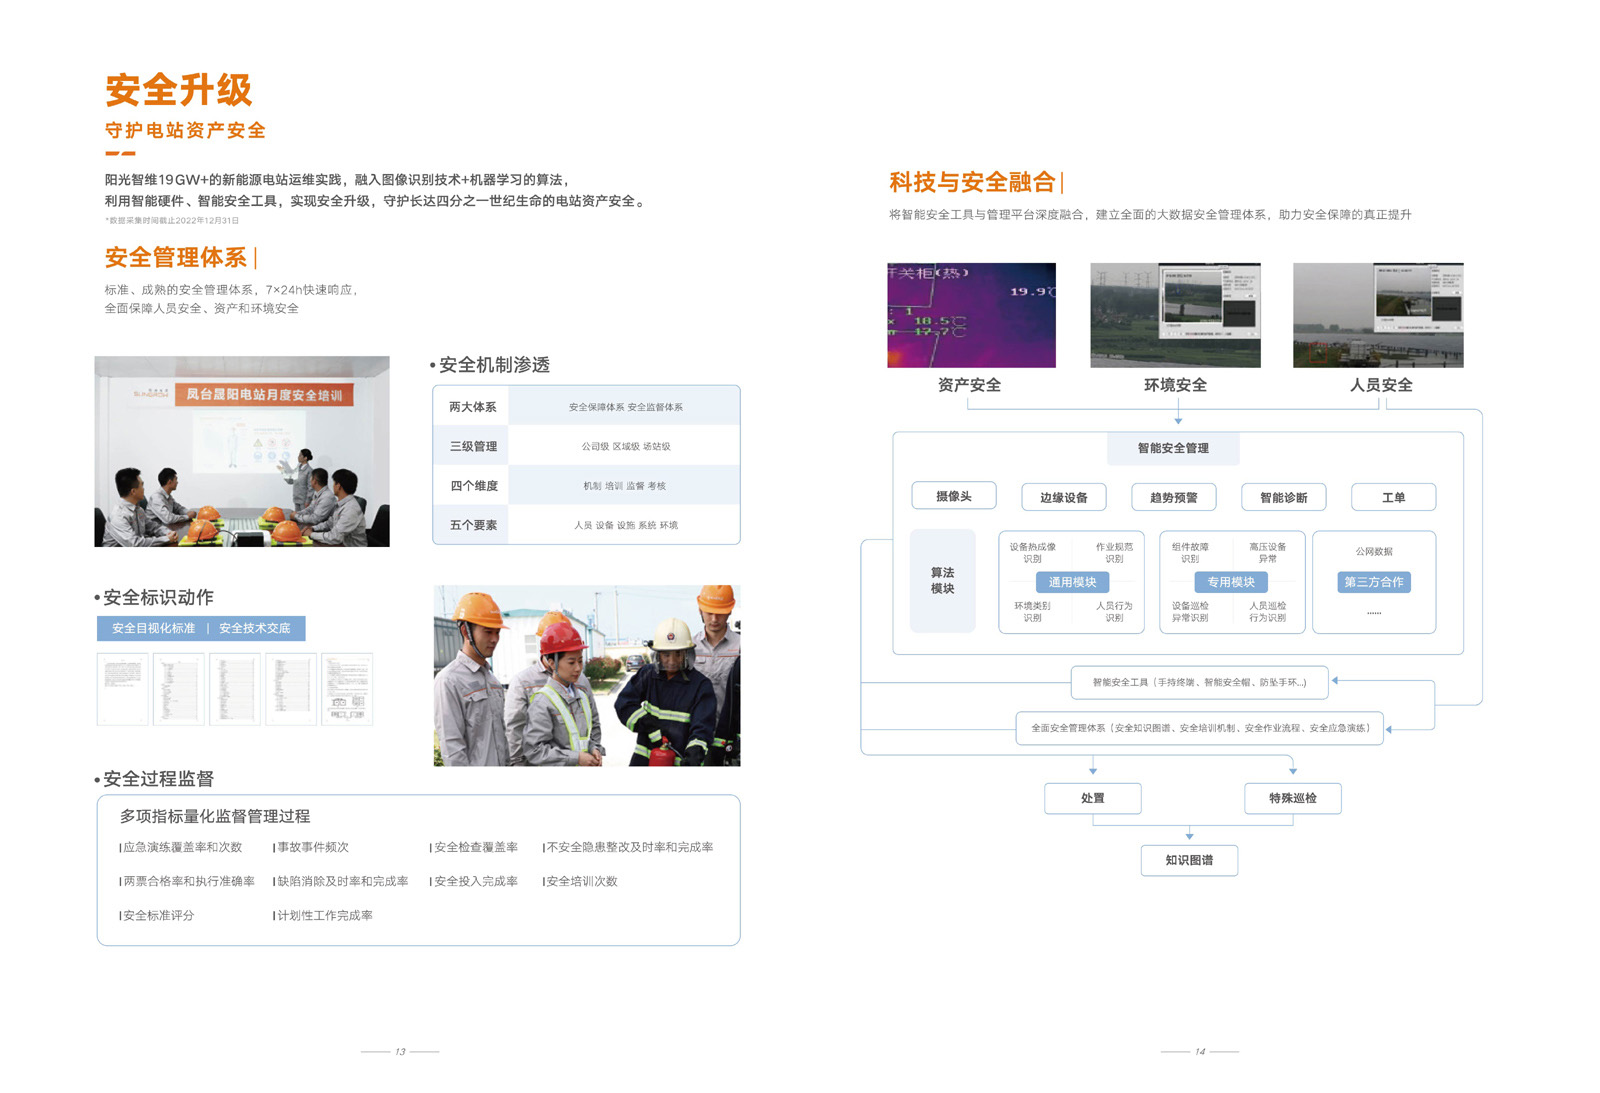Click 作业规范识别 text
This screenshot has width=1600, height=1093.
(1114, 553)
